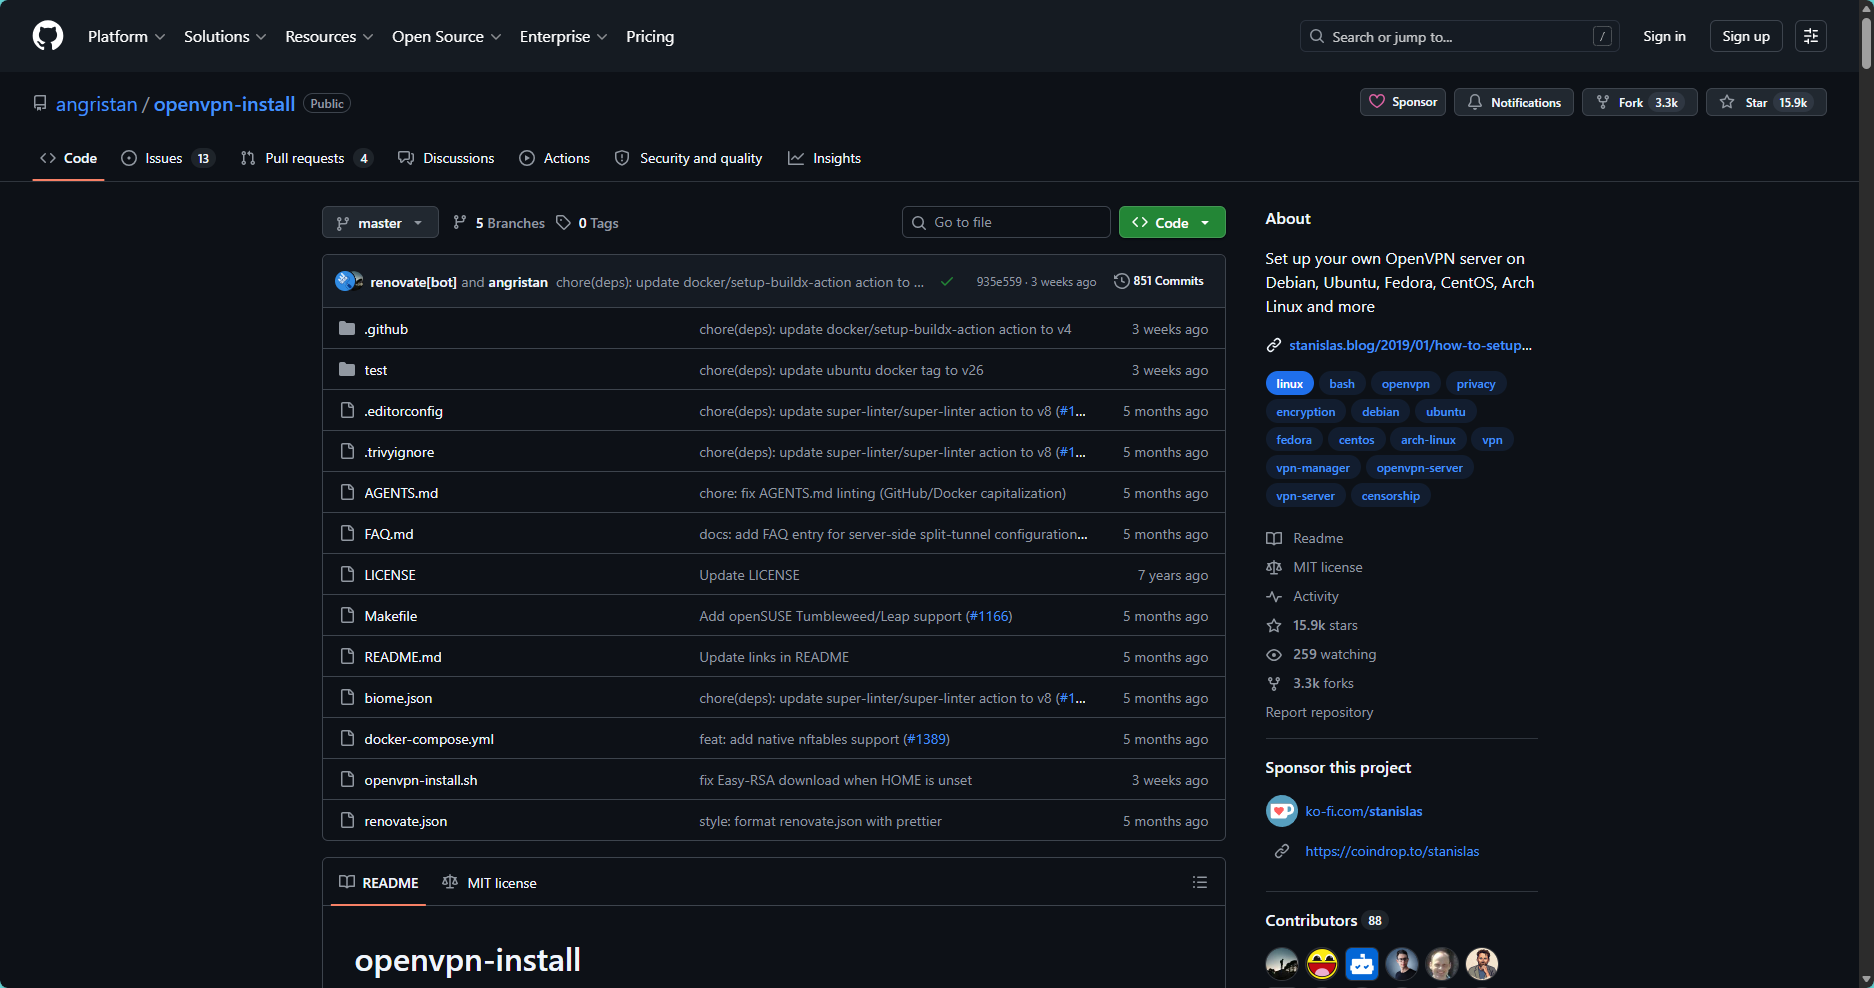Click the clock icon next to 851 Commits
The height and width of the screenshot is (988, 1874).
[1122, 281]
